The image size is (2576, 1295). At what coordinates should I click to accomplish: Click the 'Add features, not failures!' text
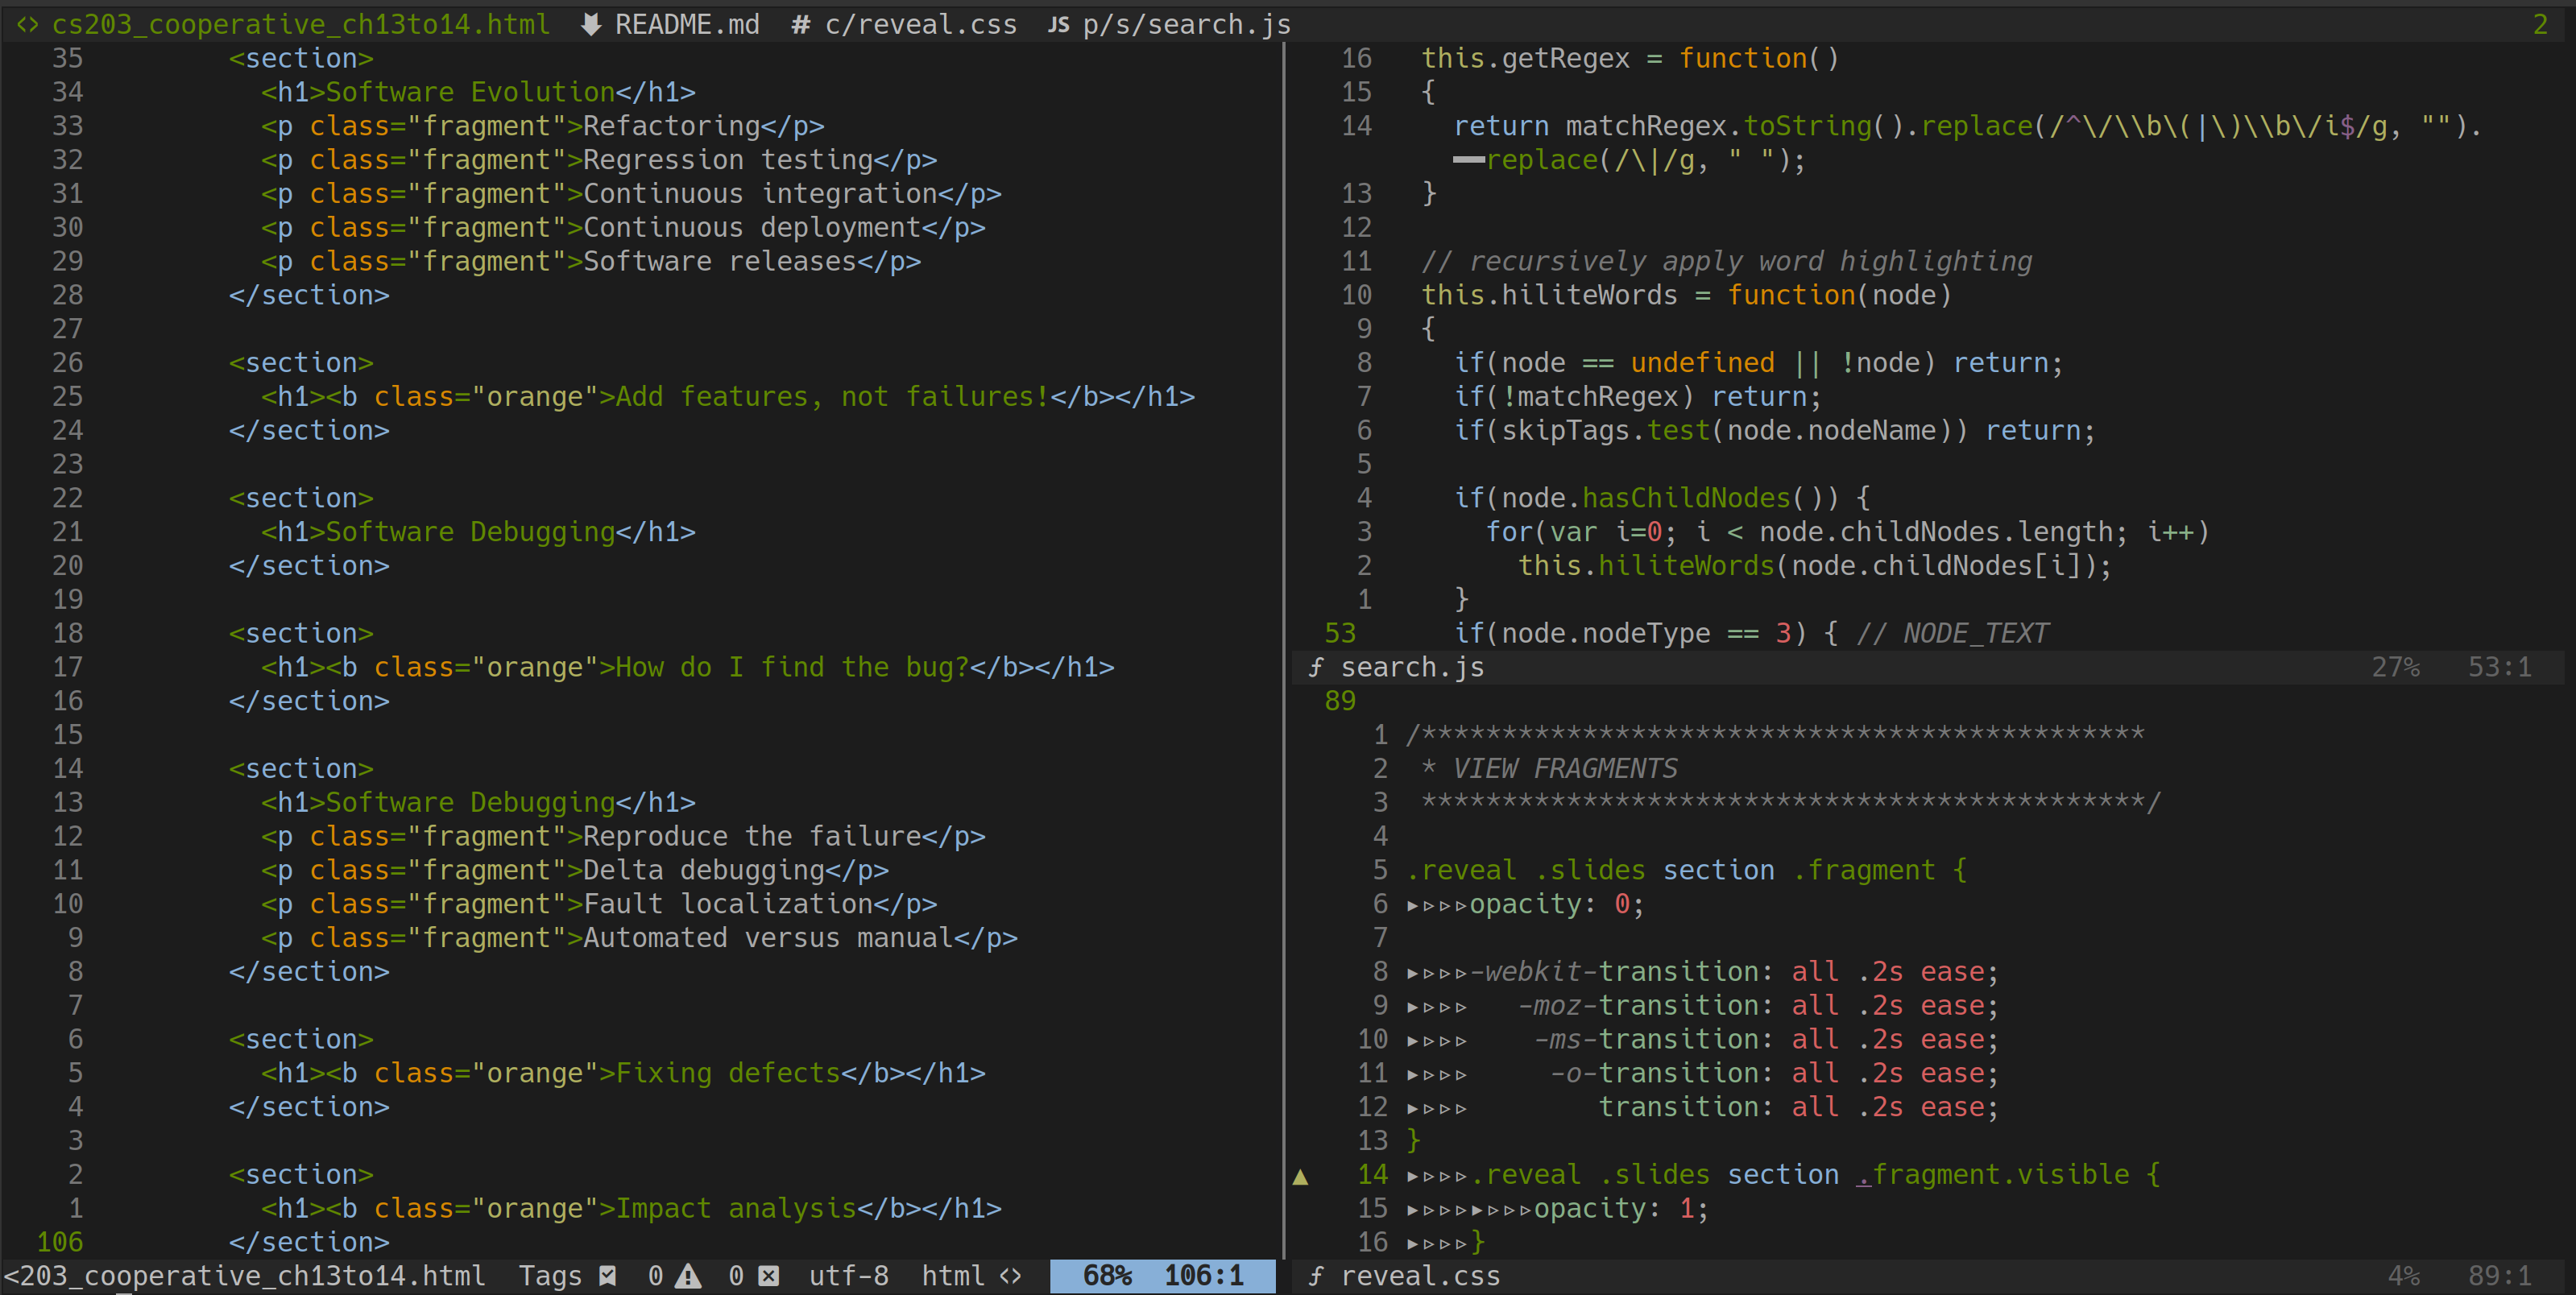(x=832, y=397)
